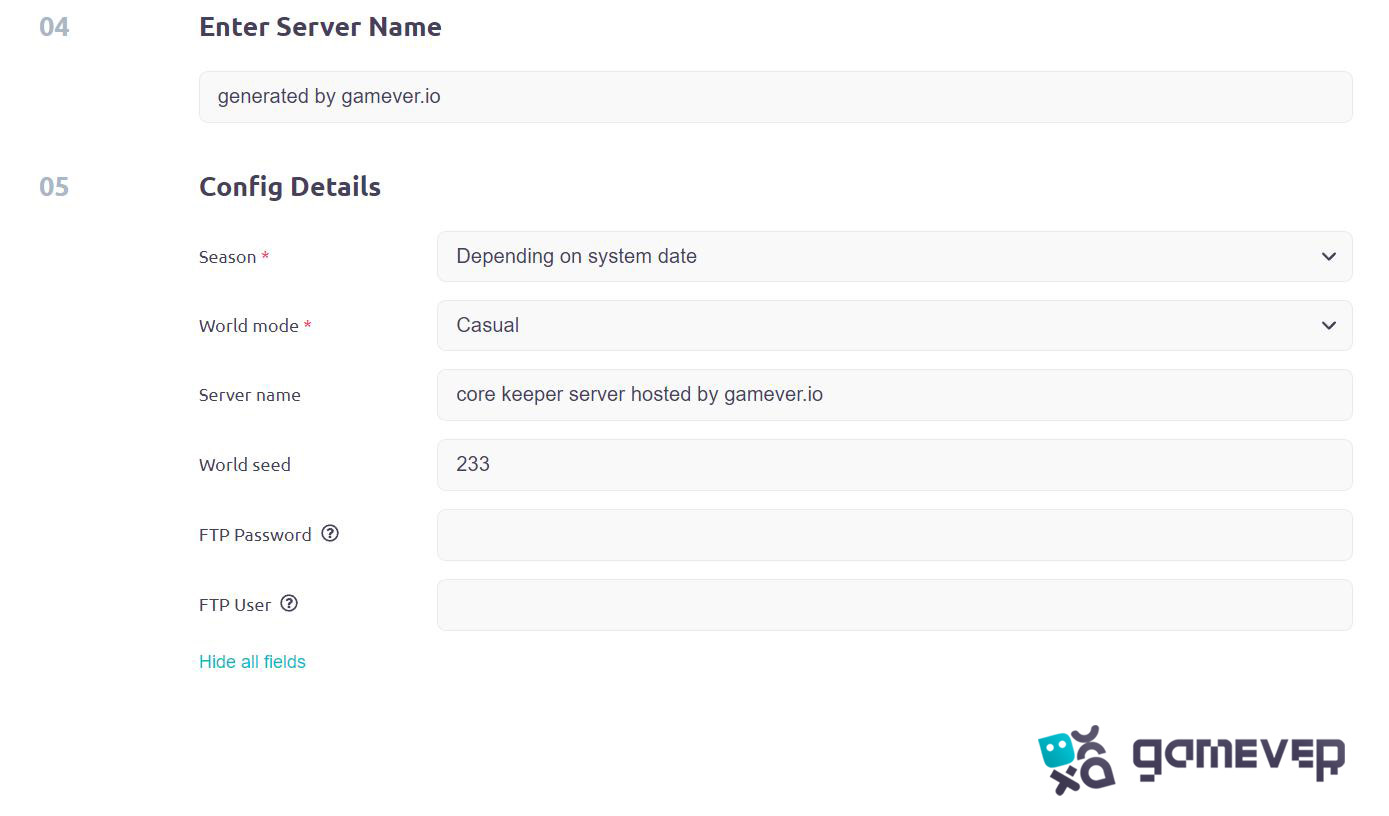This screenshot has width=1389, height=816.
Task: Open the 'Casual' World mode selector
Action: click(x=894, y=326)
